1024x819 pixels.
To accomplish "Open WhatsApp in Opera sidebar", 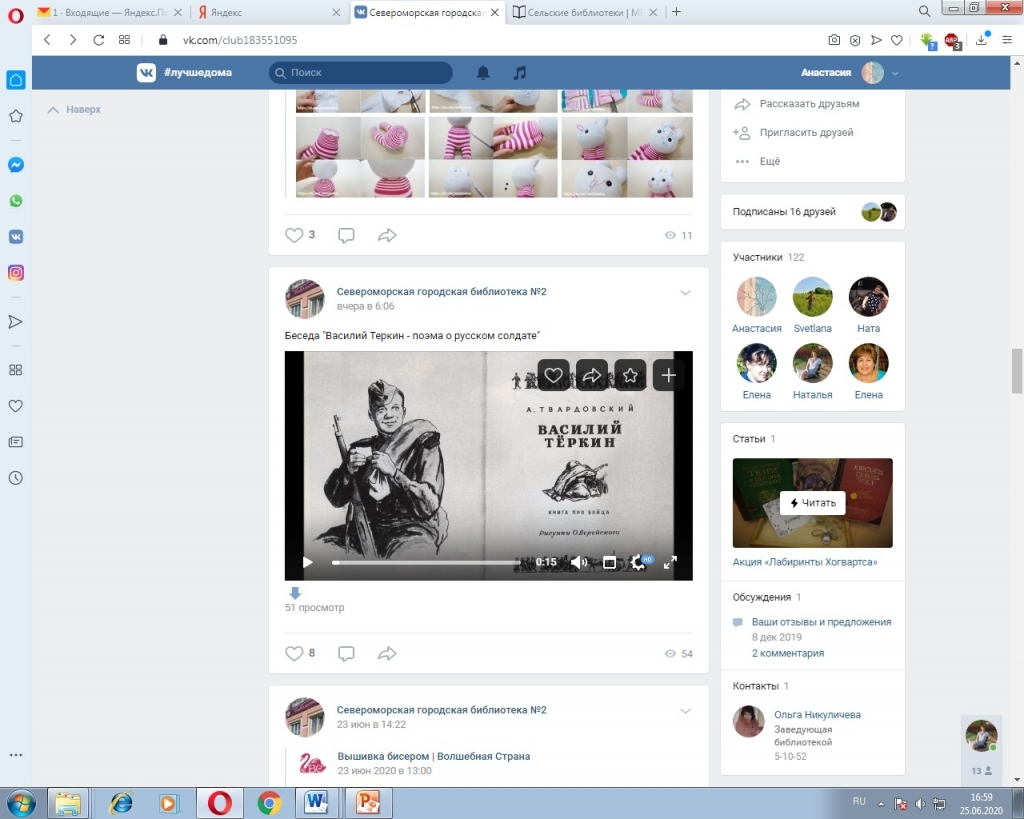I will coord(16,201).
